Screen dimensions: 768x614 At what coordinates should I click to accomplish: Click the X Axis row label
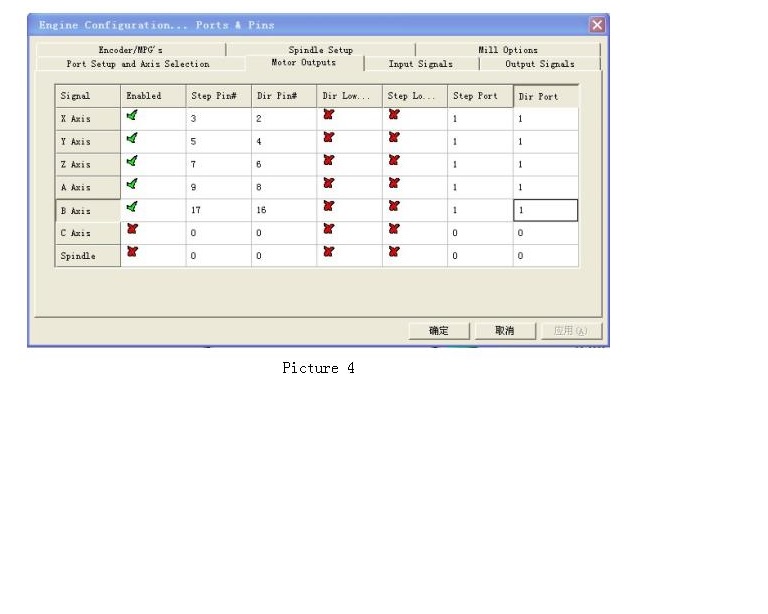tap(88, 118)
